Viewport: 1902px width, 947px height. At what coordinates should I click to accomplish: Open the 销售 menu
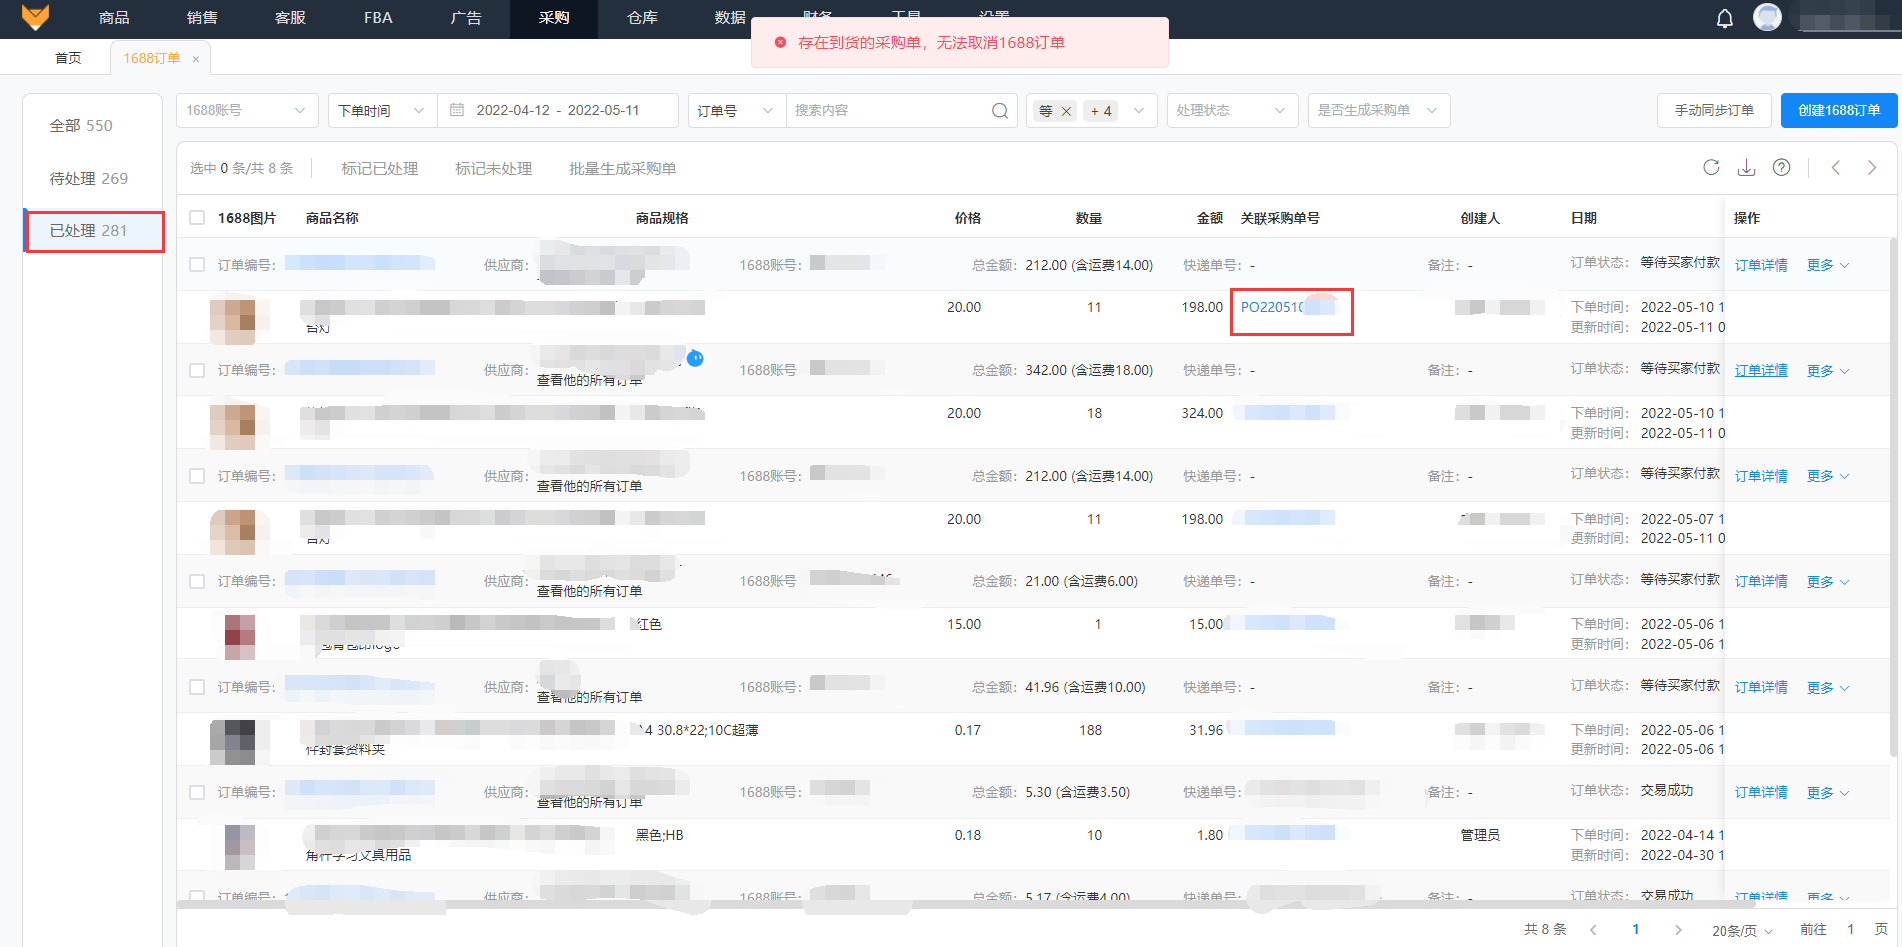pyautogui.click(x=202, y=18)
